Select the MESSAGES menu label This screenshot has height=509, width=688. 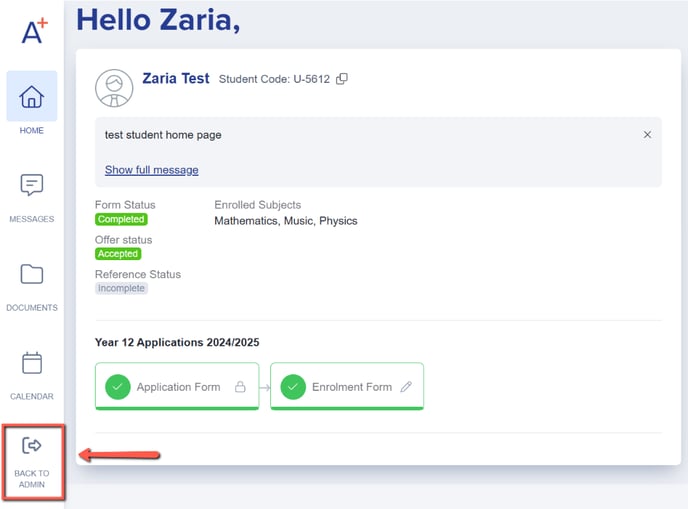(x=32, y=219)
